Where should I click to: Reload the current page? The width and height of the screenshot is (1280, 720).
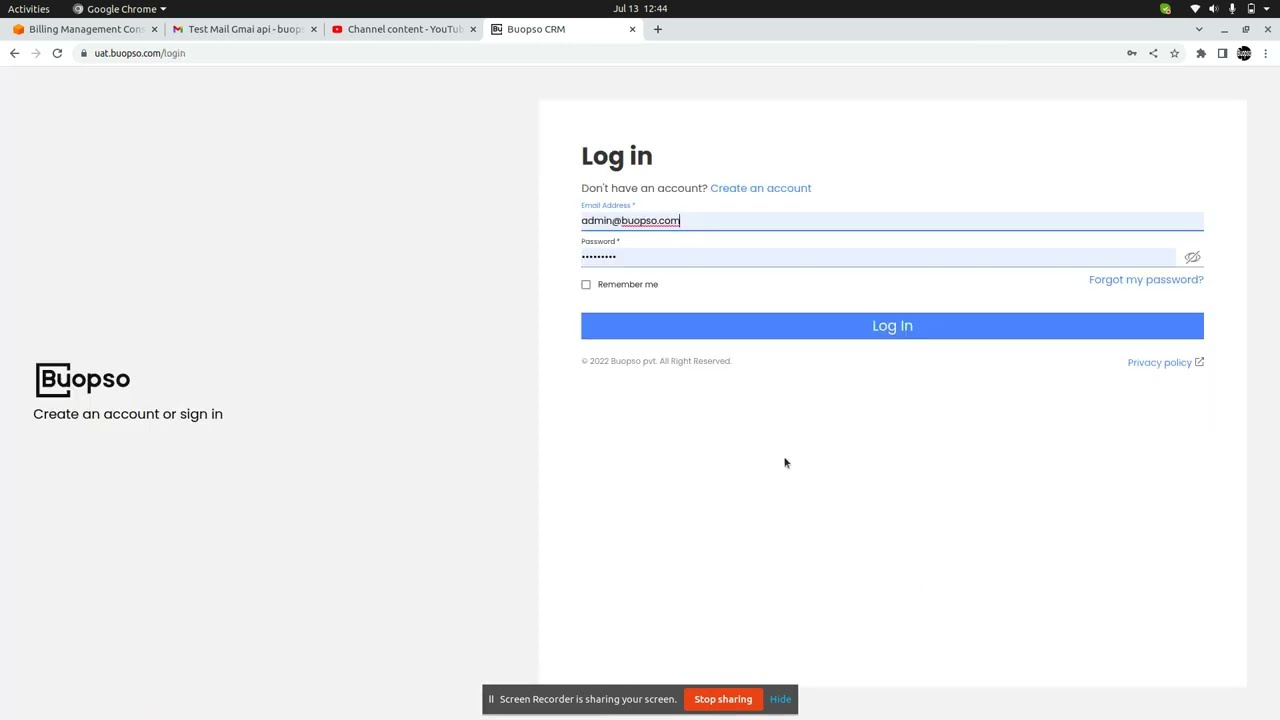[57, 53]
